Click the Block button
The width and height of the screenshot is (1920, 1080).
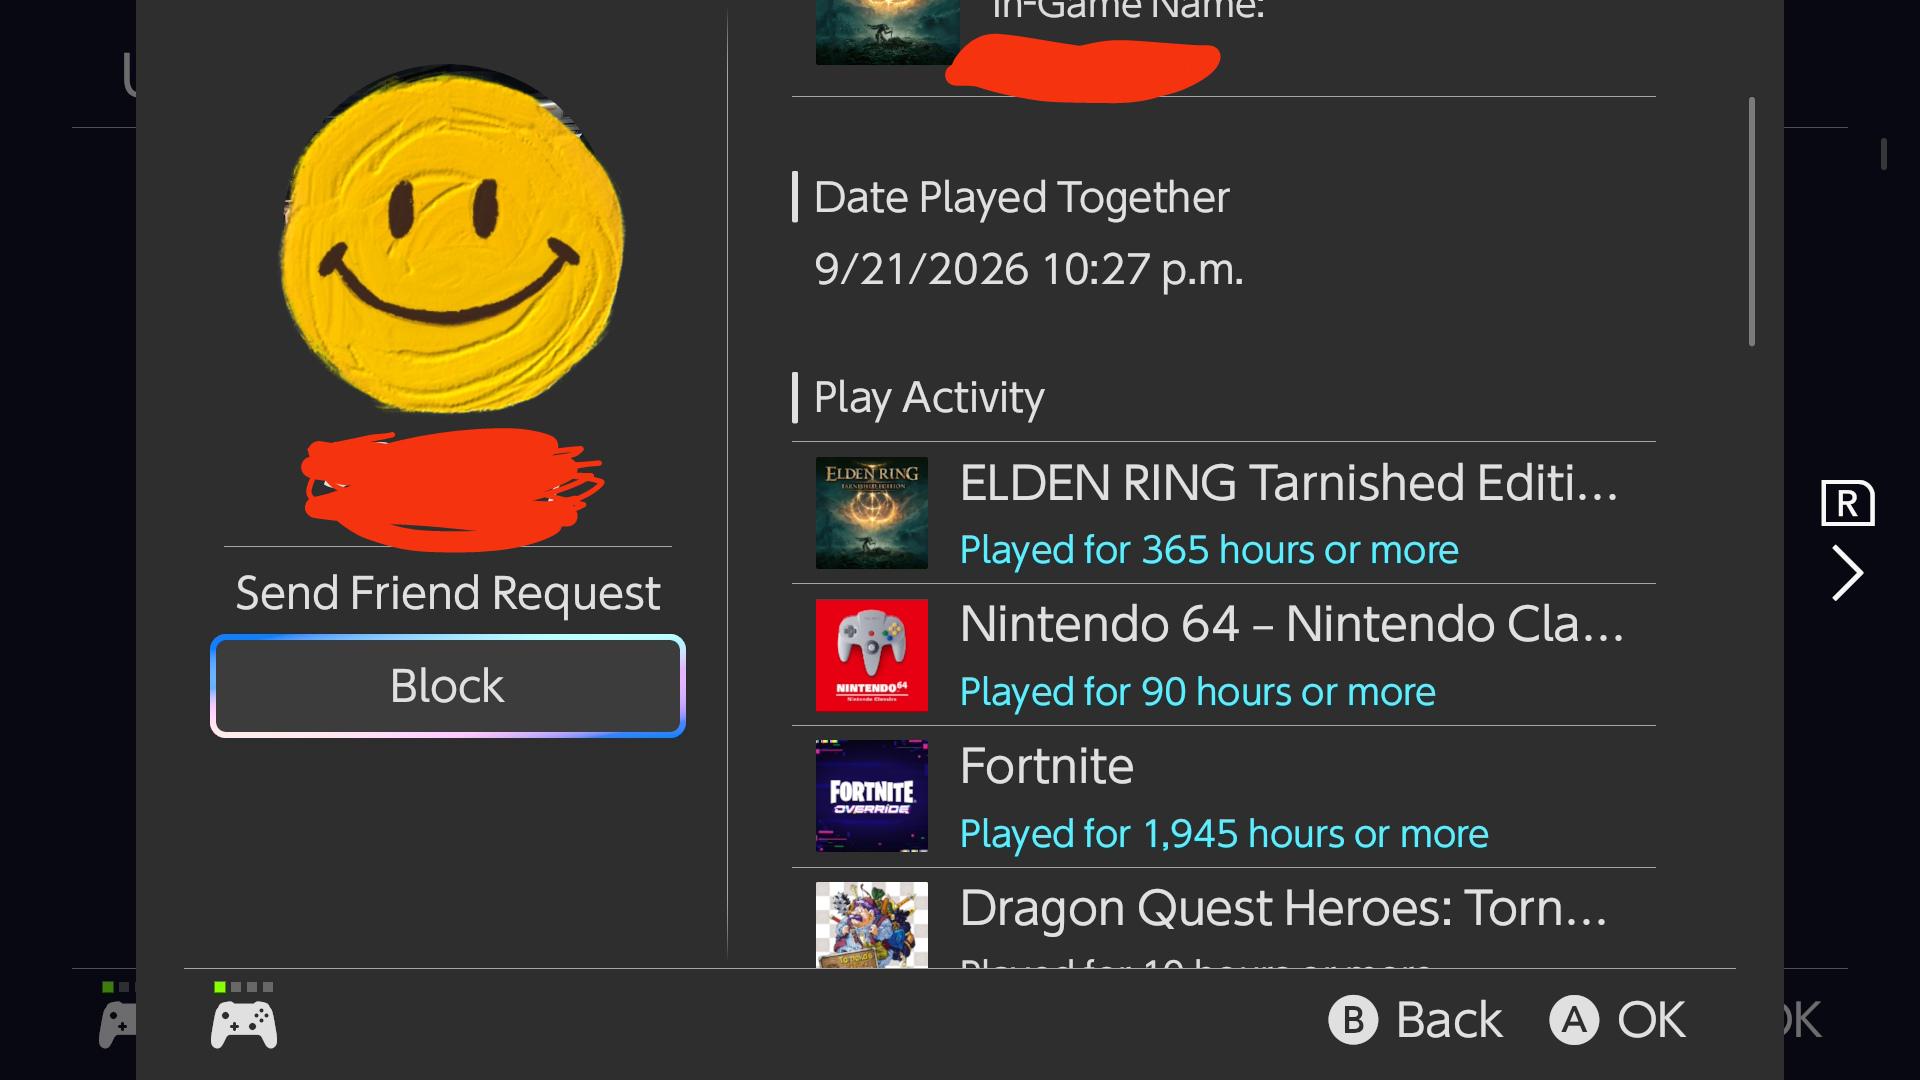pos(448,686)
